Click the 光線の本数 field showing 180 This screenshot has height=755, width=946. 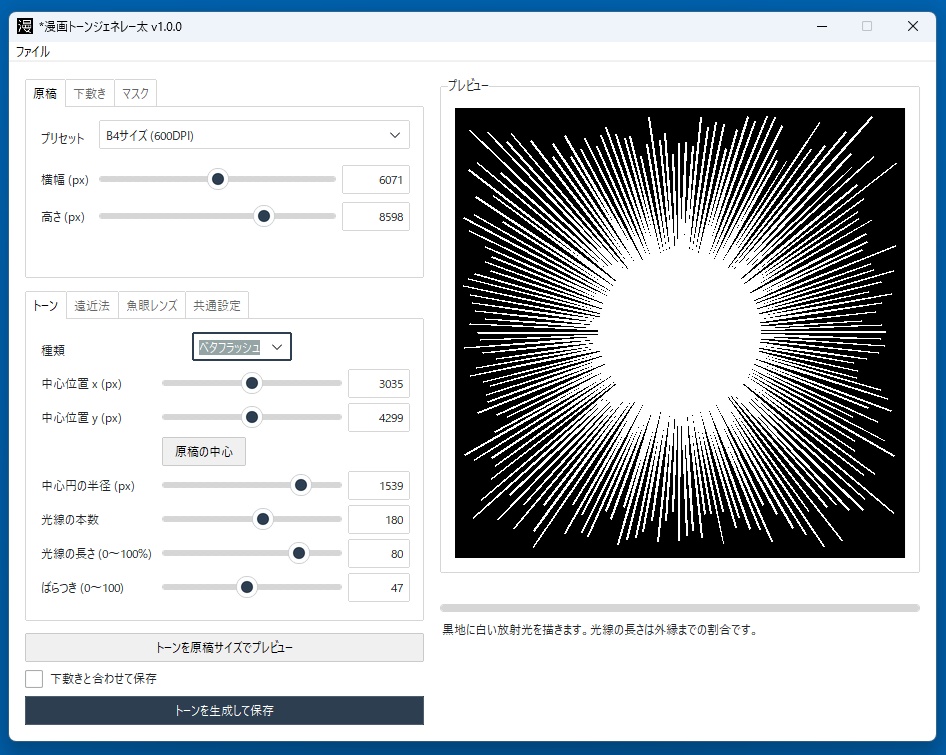click(x=379, y=520)
